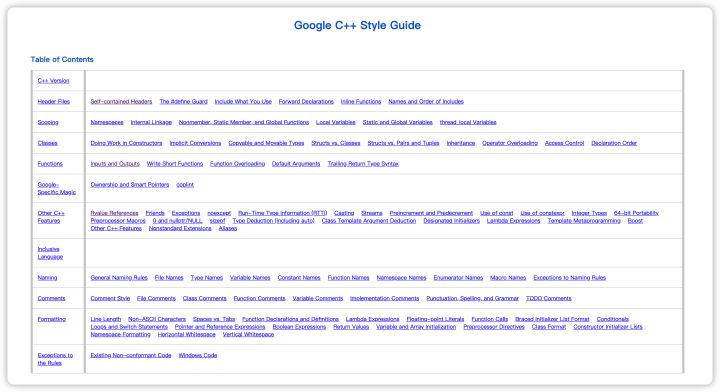Go to the Boost link
Image resolution: width=720 pixels, height=392 pixels.
(635, 221)
